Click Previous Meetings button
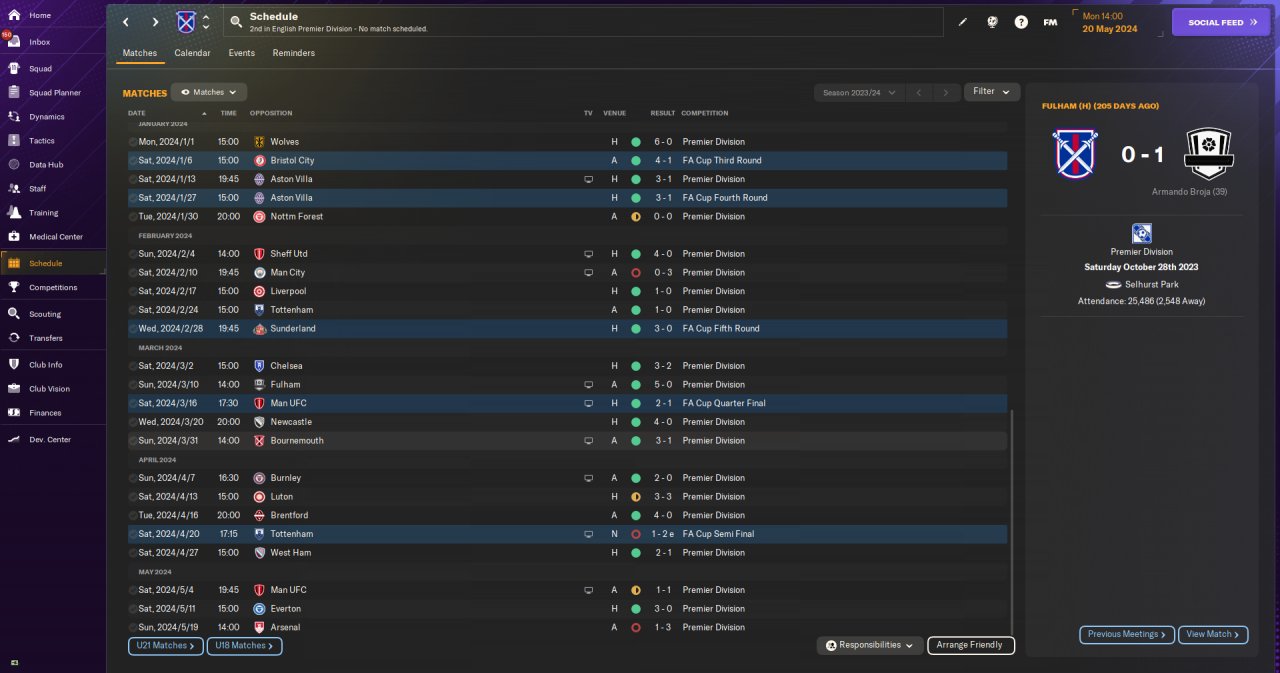The width and height of the screenshot is (1280, 673). [x=1127, y=634]
